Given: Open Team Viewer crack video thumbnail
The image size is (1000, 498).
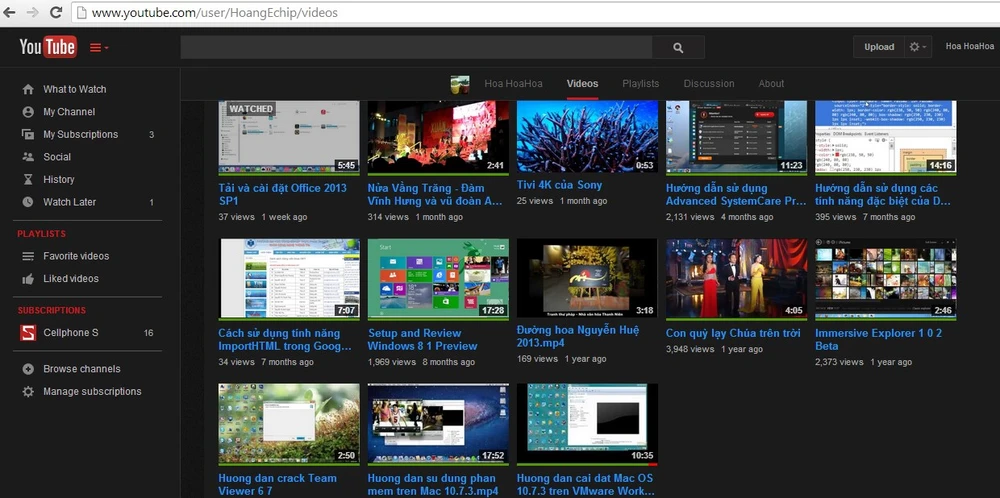Looking at the screenshot, I should (x=289, y=424).
